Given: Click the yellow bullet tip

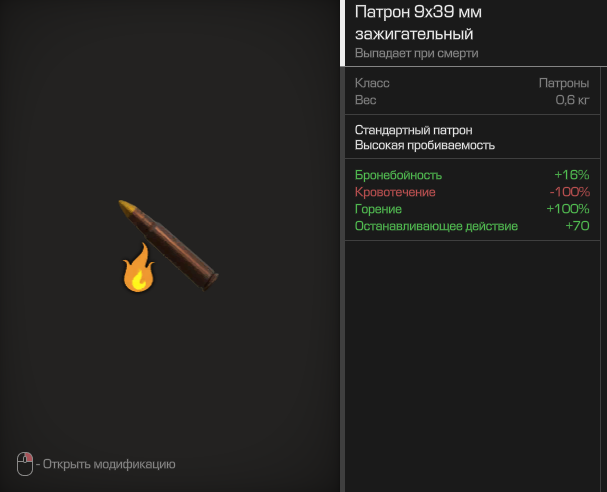Looking at the screenshot, I should click(x=127, y=207).
